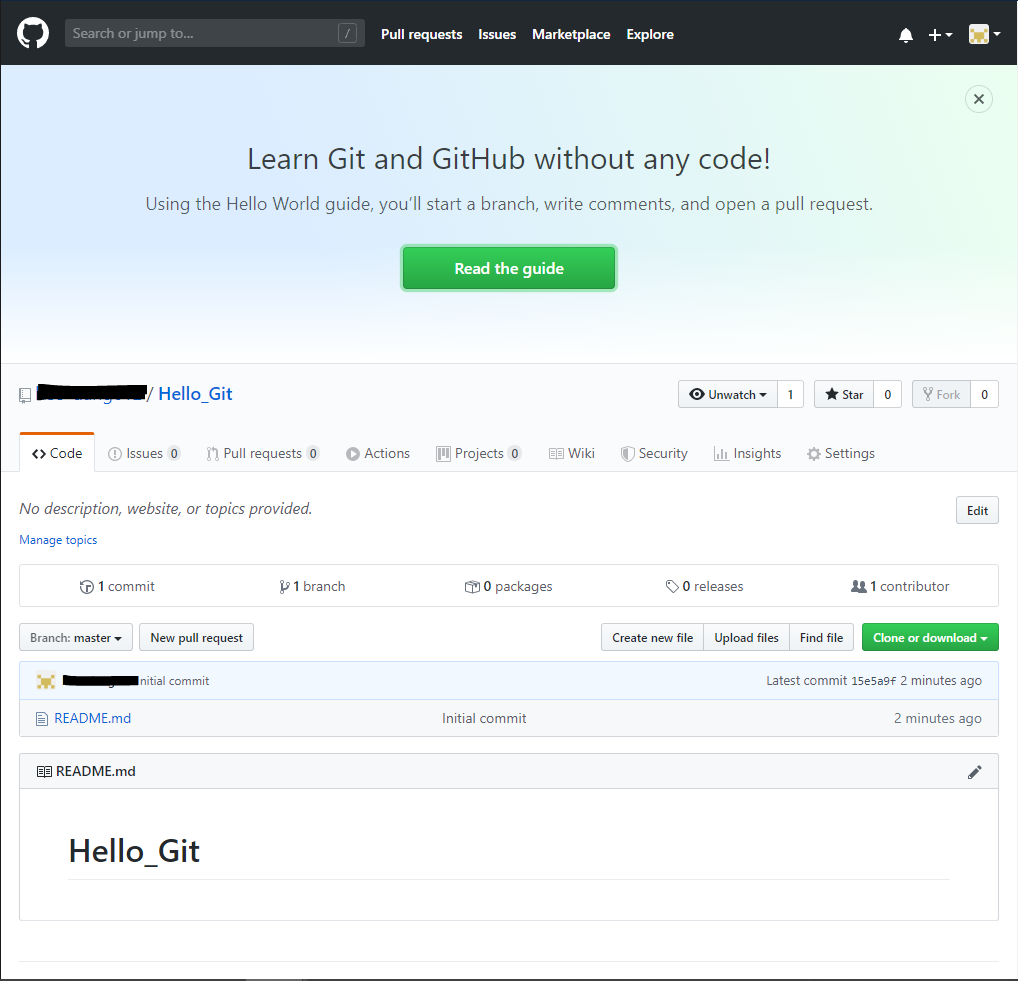This screenshot has width=1018, height=981.
Task: Click Upload files button
Action: [746, 638]
